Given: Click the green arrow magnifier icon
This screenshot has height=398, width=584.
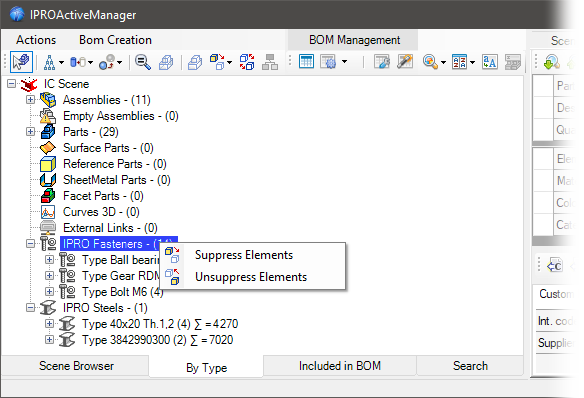Looking at the screenshot, I should tap(552, 62).
